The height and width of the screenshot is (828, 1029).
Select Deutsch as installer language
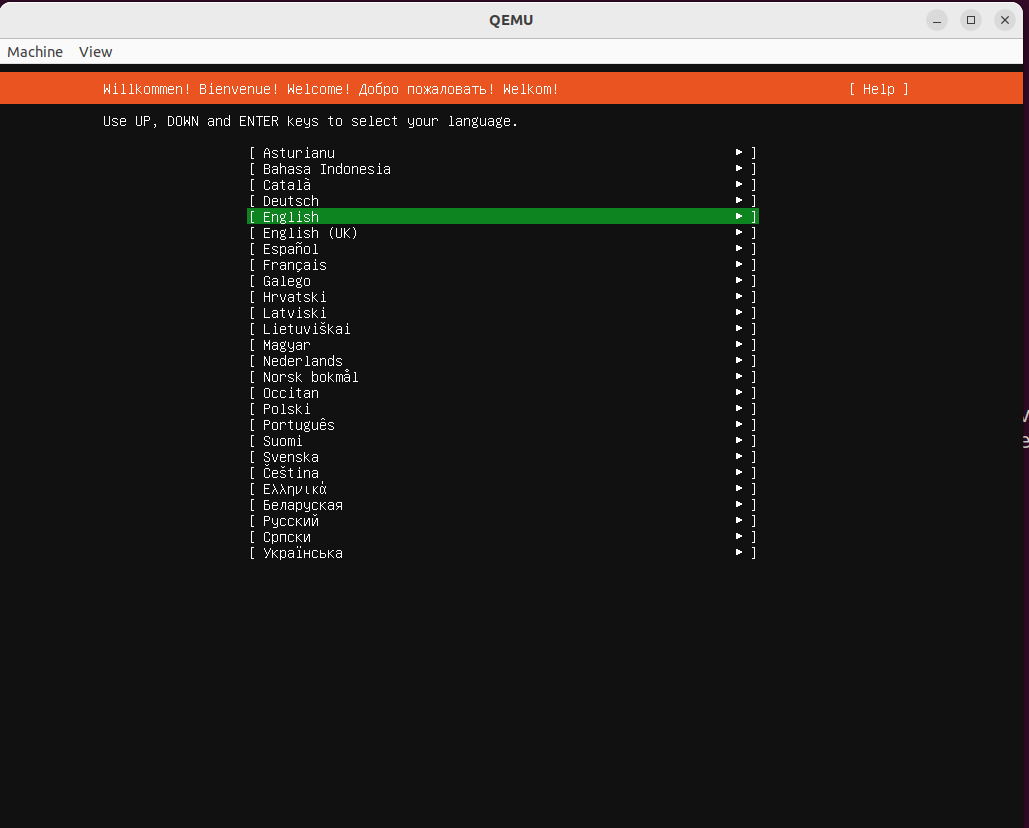click(x=290, y=200)
